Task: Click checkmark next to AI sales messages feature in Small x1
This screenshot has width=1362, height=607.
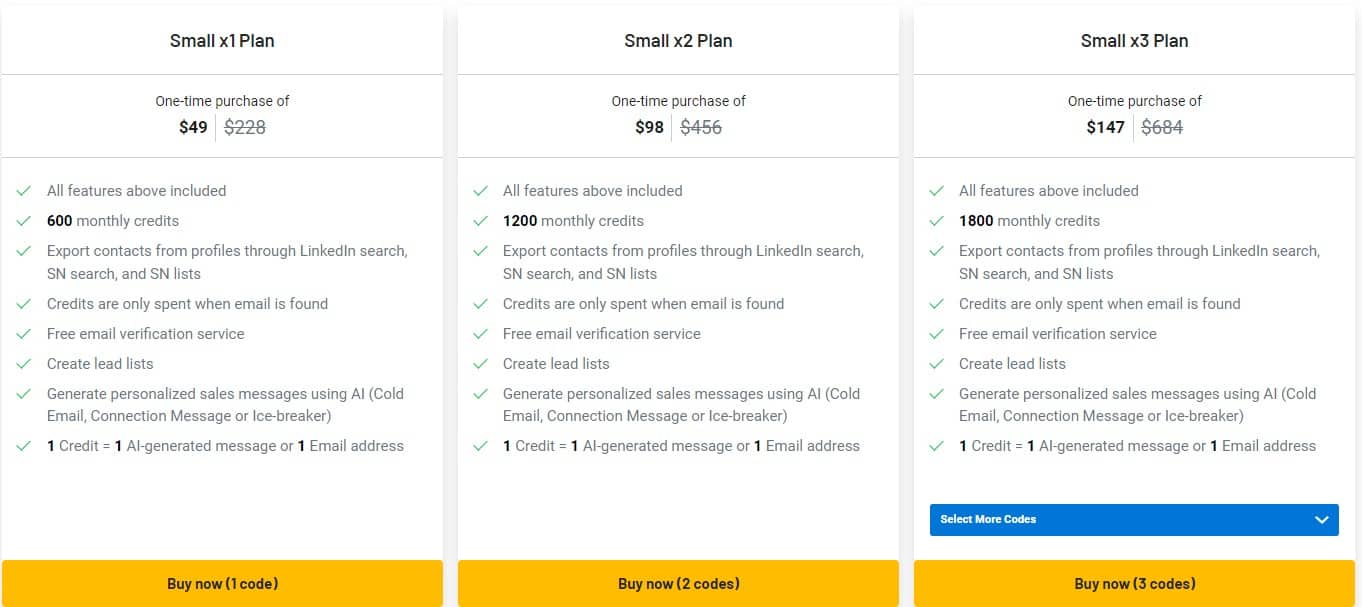Action: point(24,393)
